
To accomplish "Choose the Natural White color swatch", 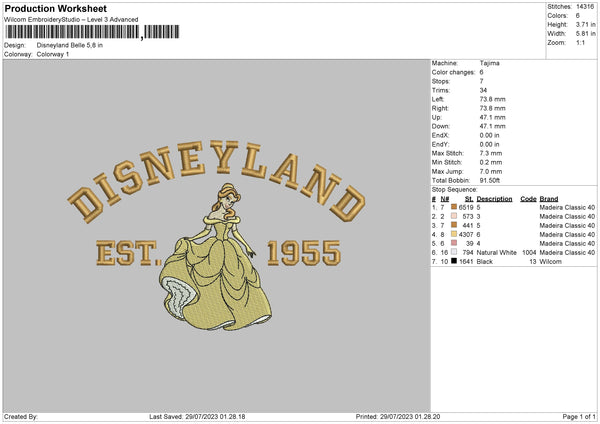I will 455,253.
